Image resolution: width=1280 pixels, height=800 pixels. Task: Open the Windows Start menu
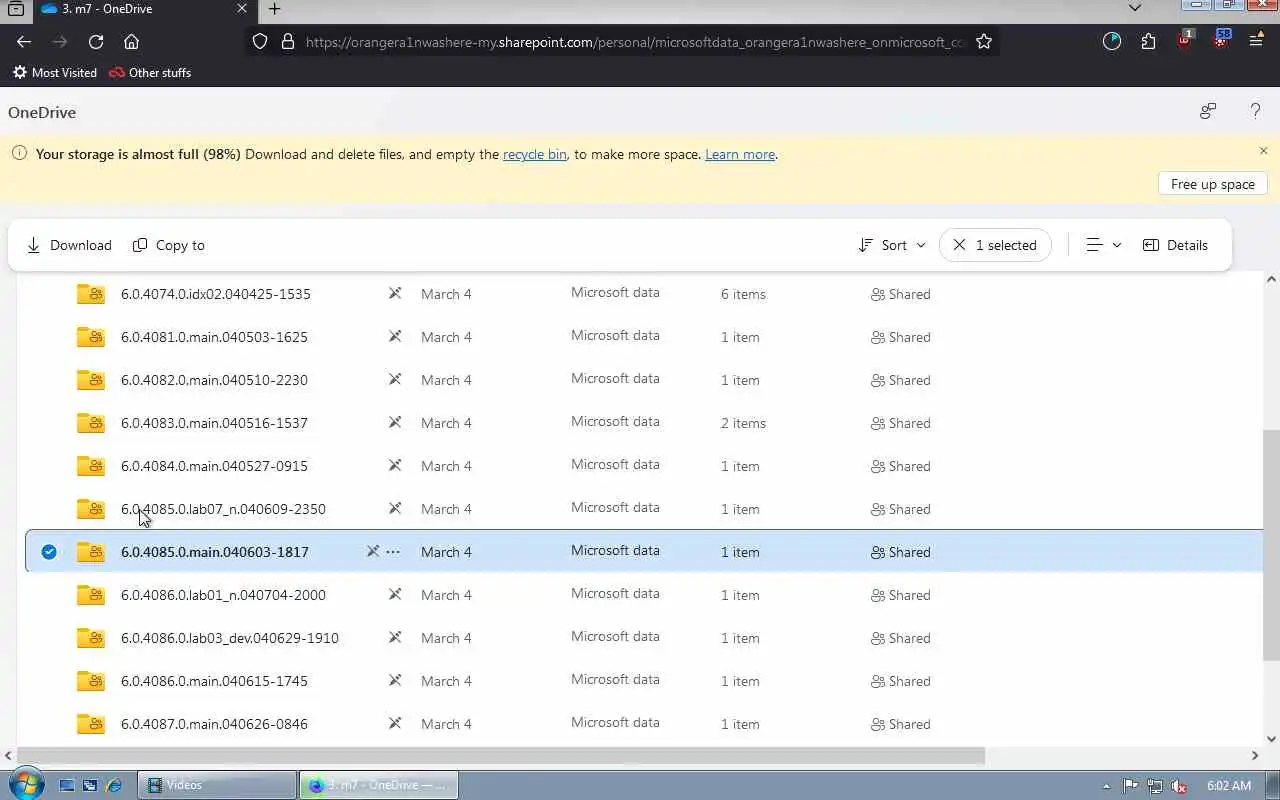(25, 784)
